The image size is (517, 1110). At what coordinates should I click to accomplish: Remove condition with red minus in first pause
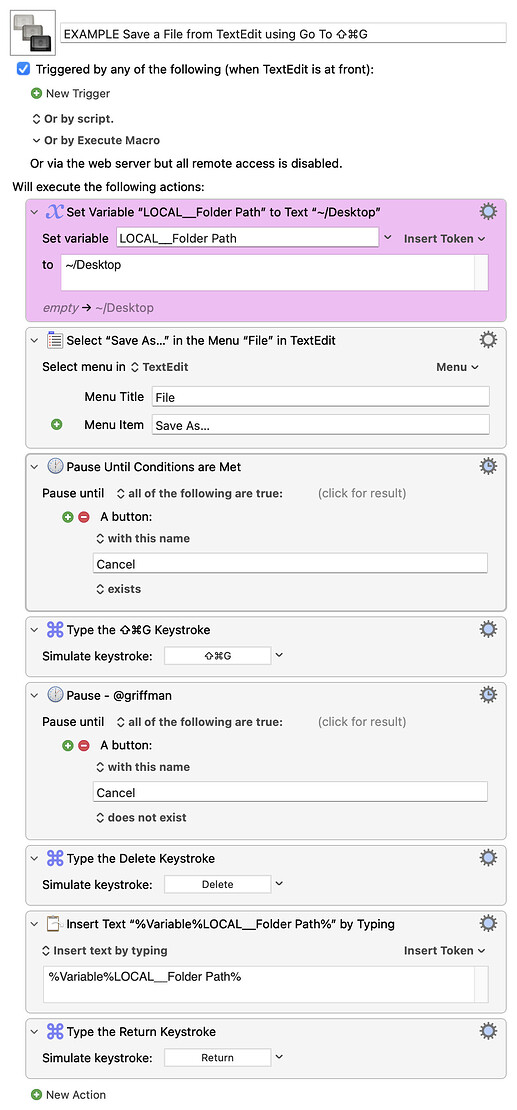coord(84,517)
